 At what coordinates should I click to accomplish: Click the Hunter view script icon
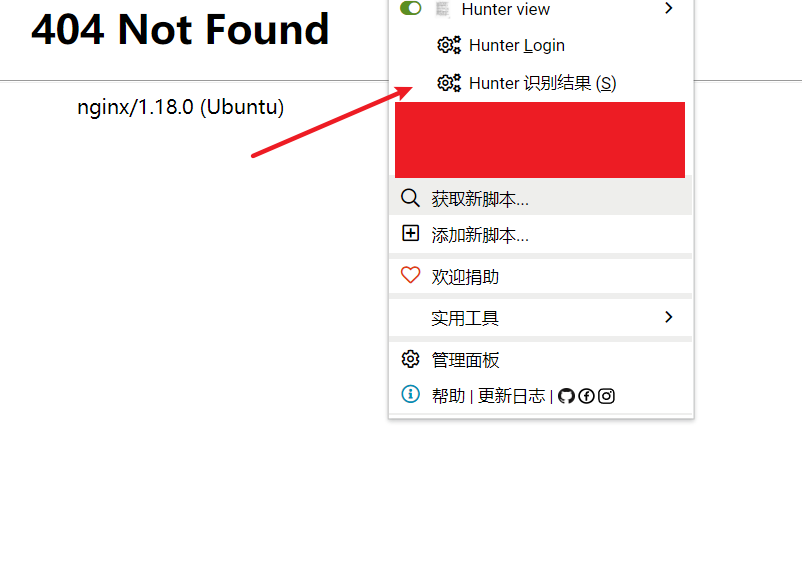tap(442, 9)
